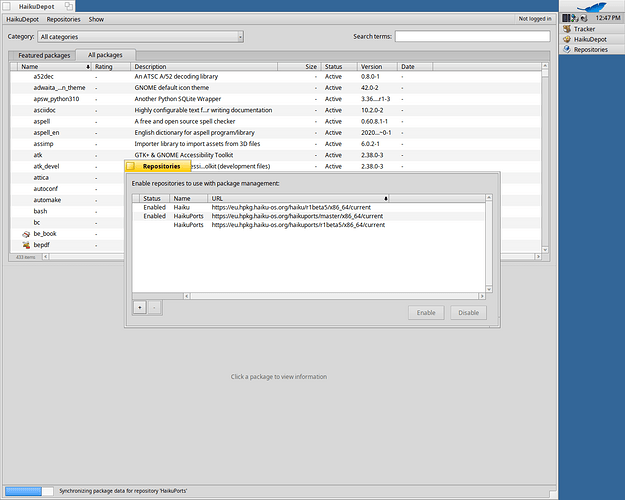Click Enable button in Repositories window
Image resolution: width=625 pixels, height=500 pixels.
tap(426, 313)
